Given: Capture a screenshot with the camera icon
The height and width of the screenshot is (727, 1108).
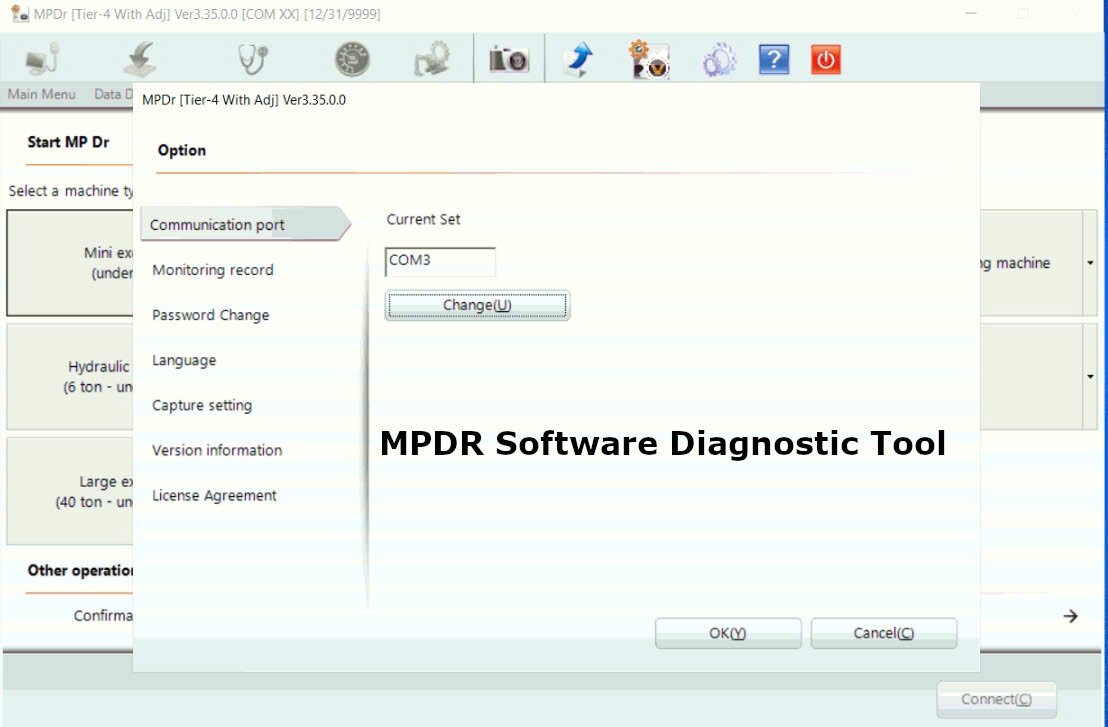Looking at the screenshot, I should point(508,58).
